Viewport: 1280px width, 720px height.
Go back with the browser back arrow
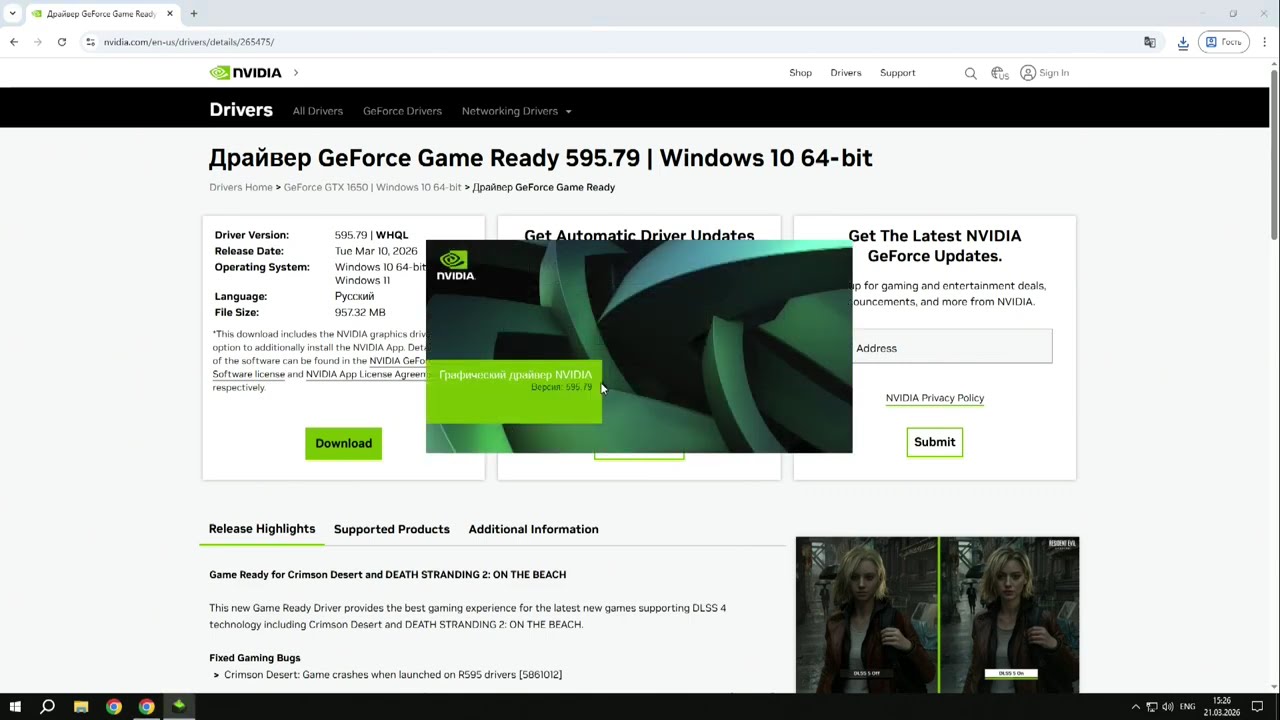click(14, 42)
